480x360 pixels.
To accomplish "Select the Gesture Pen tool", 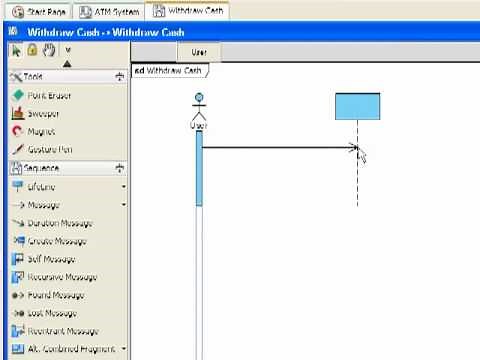I will 42,149.
